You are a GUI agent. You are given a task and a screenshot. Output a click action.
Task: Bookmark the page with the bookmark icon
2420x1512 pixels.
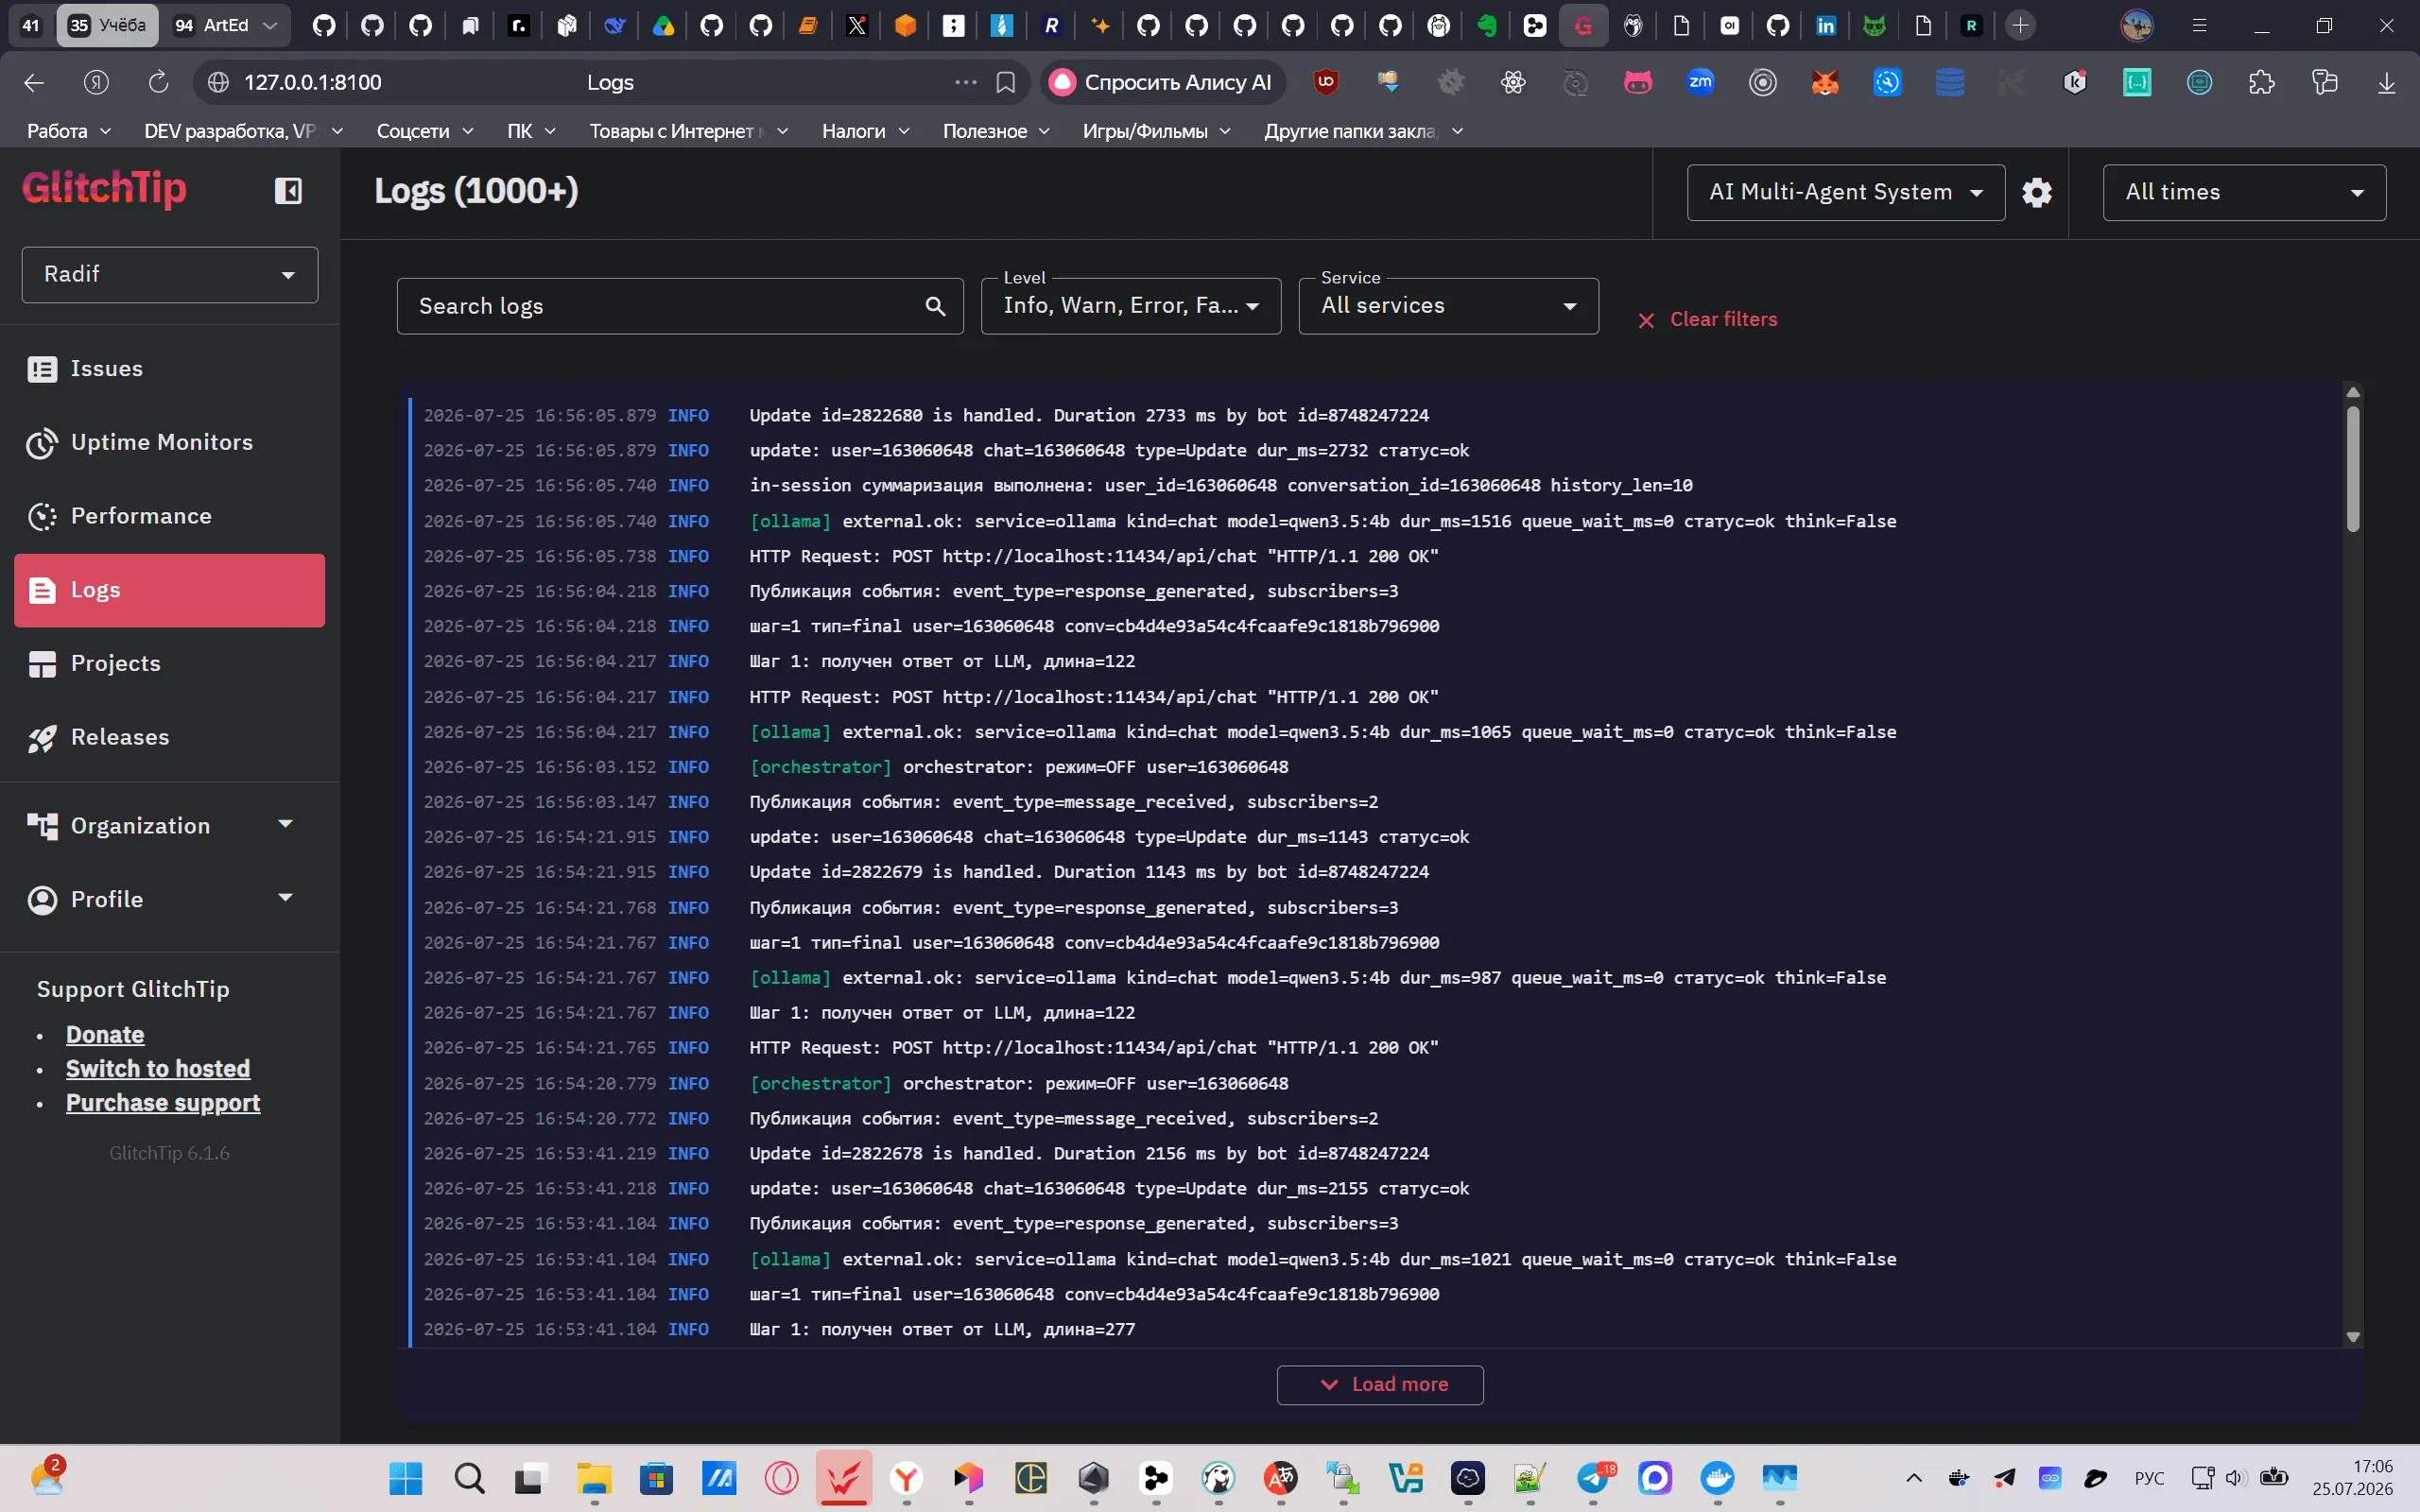coord(1006,82)
